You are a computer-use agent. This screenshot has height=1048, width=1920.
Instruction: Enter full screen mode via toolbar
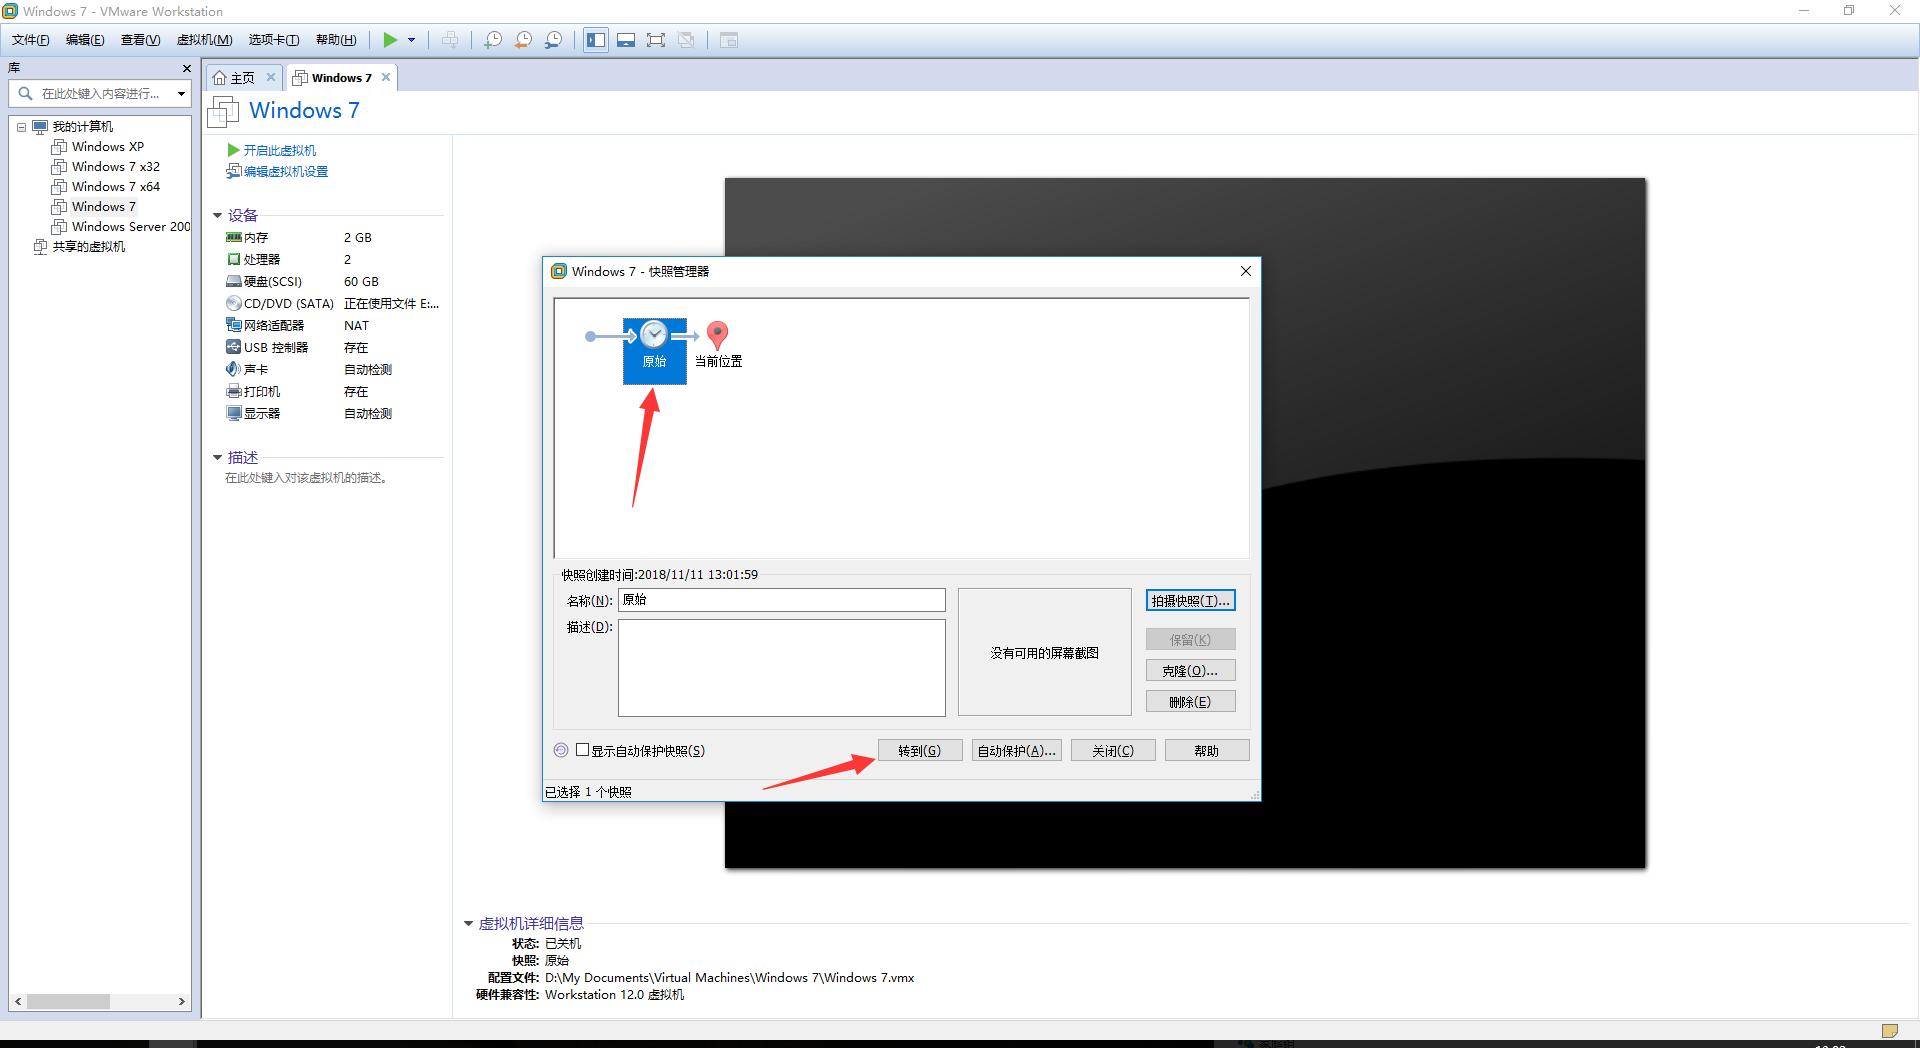pyautogui.click(x=656, y=40)
